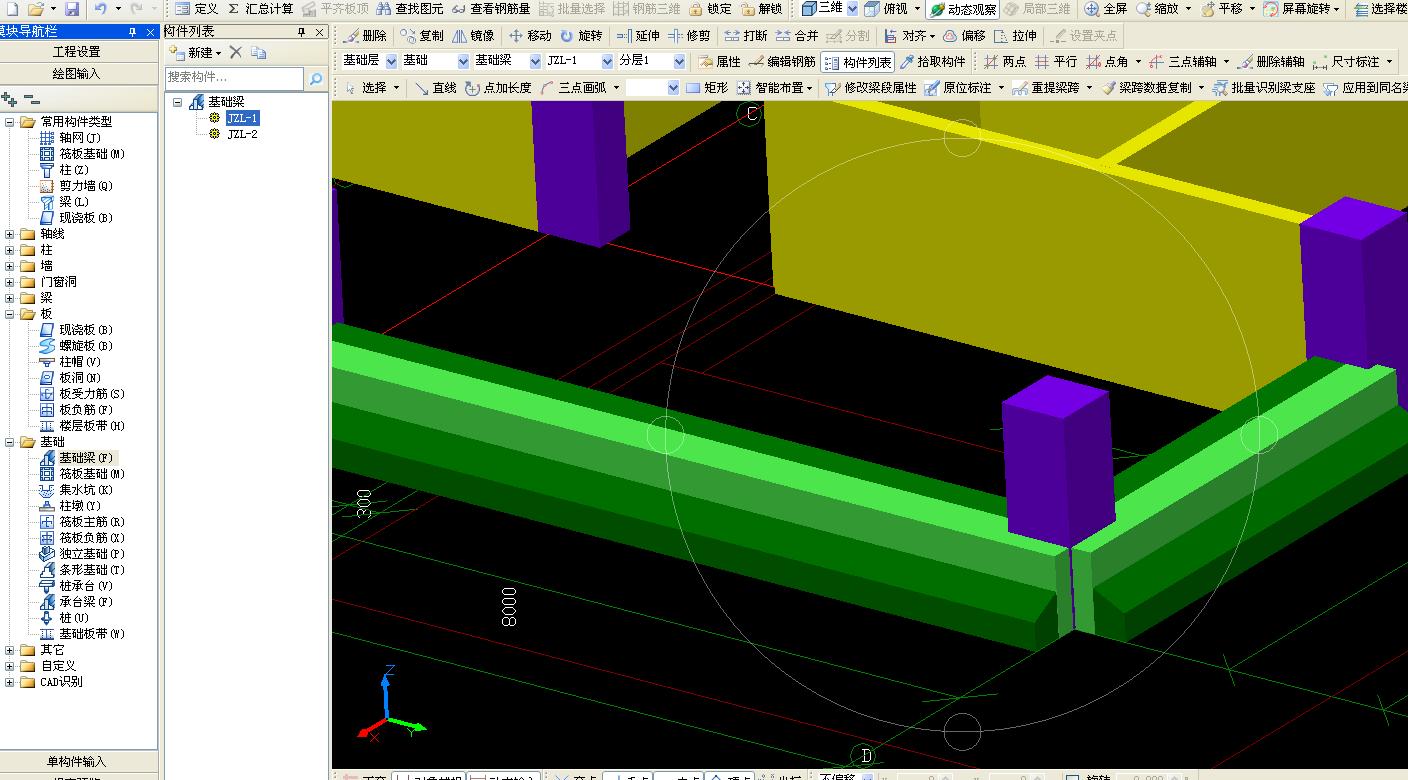Screen dimensions: 1408x780
Task: Select the 拉伸 (stretch) tool
Action: coord(1015,35)
